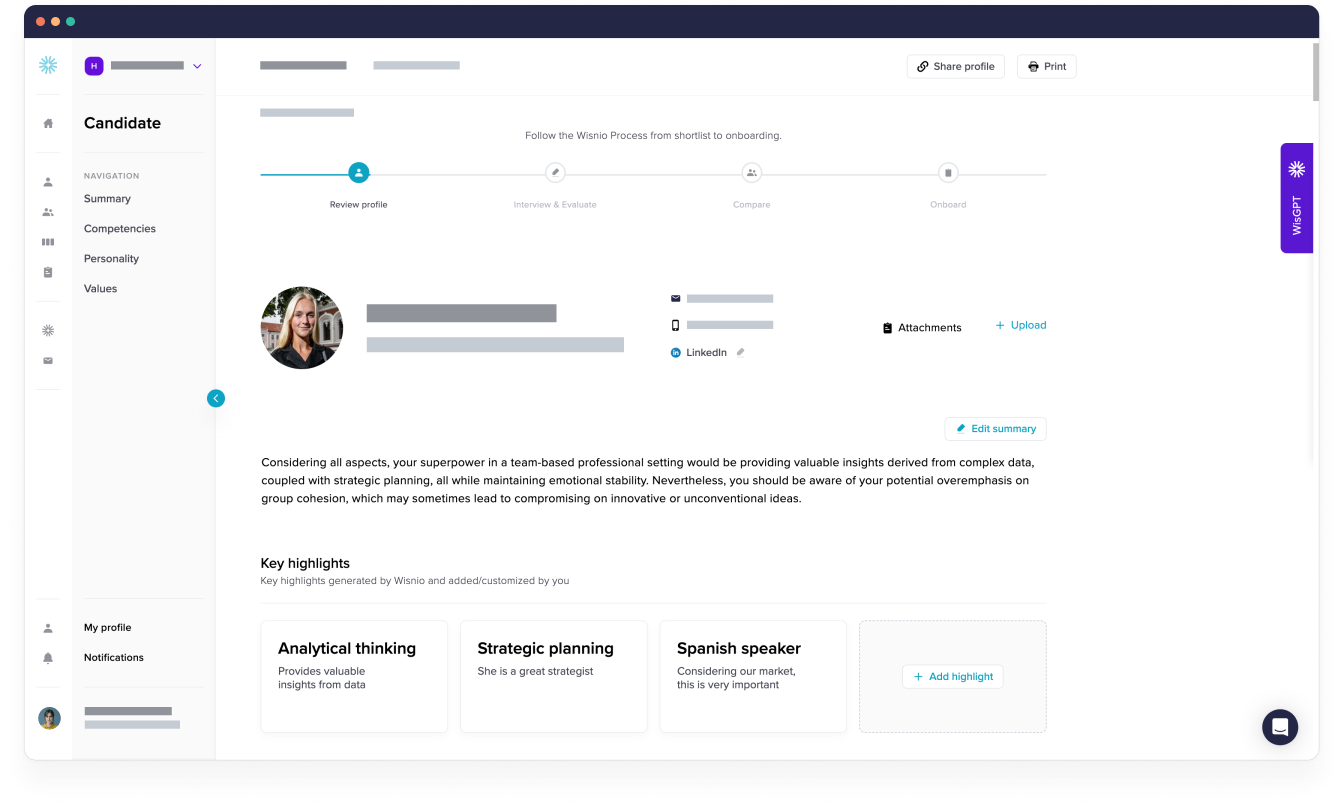Click the Edit summary button
1344x807 pixels.
click(x=995, y=428)
